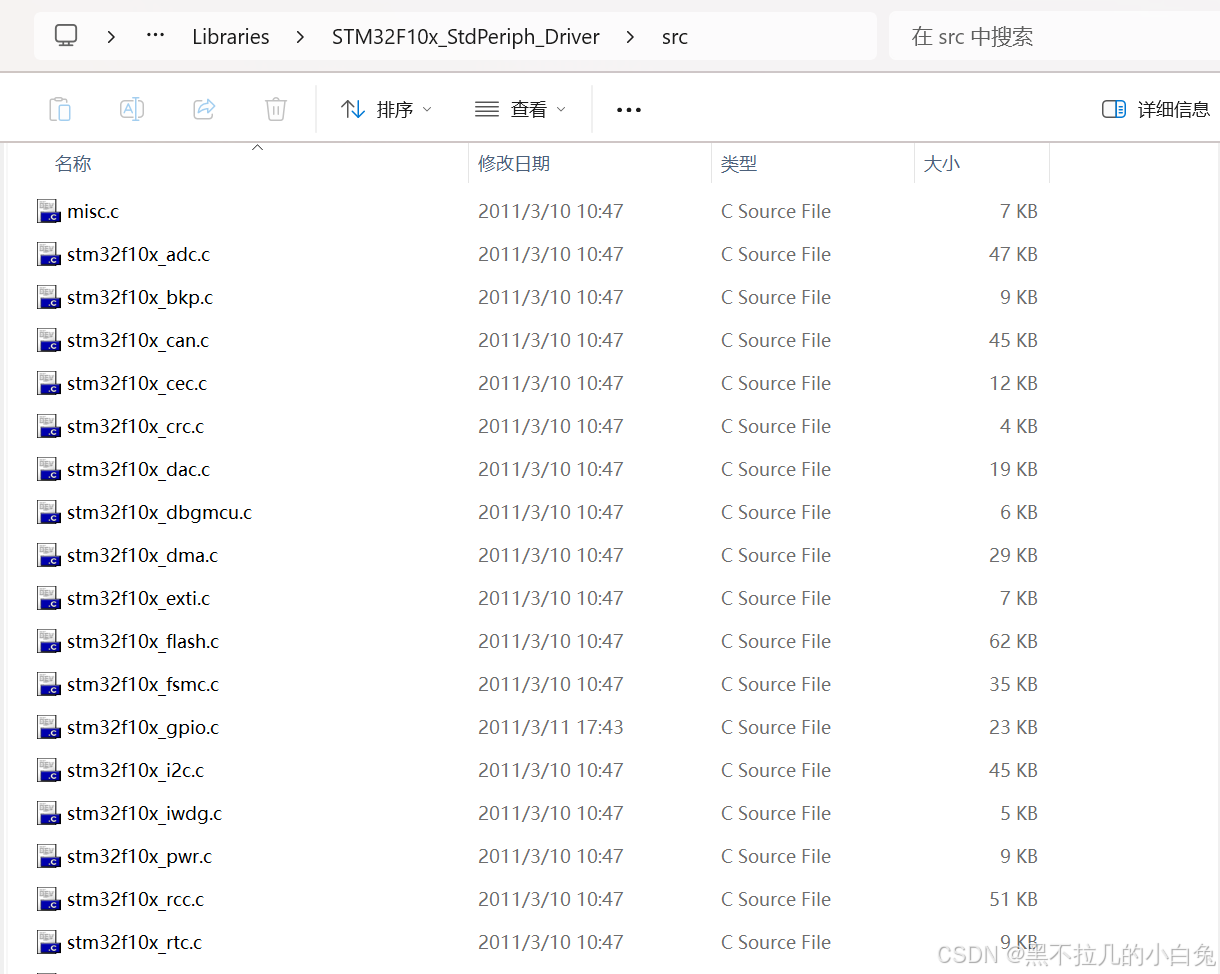Click src in the address breadcrumb

coord(675,37)
